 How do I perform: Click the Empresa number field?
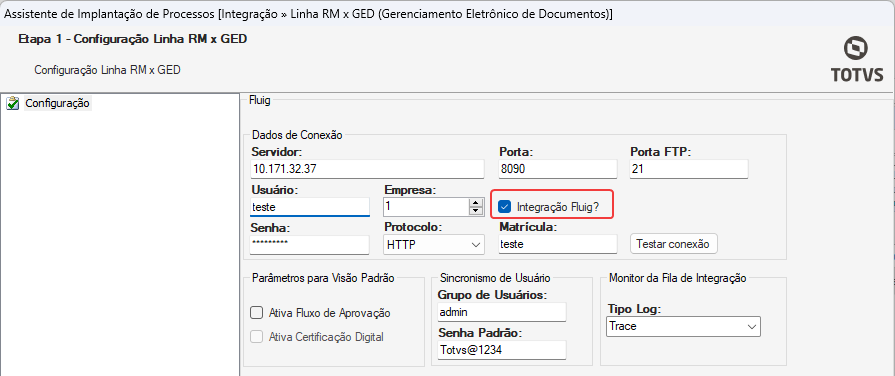tap(426, 207)
